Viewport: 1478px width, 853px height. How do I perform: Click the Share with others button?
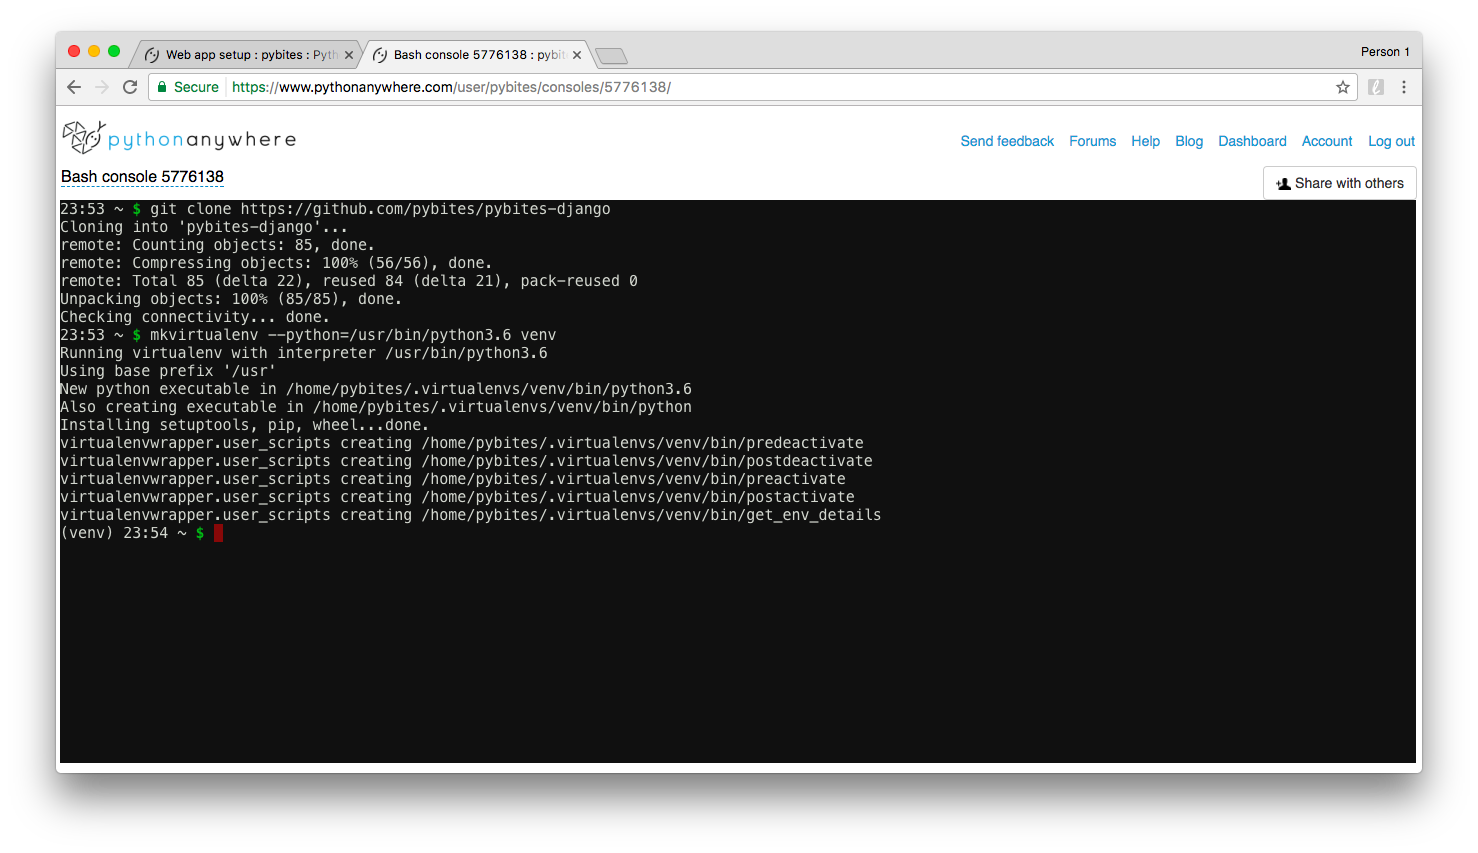[1339, 183]
